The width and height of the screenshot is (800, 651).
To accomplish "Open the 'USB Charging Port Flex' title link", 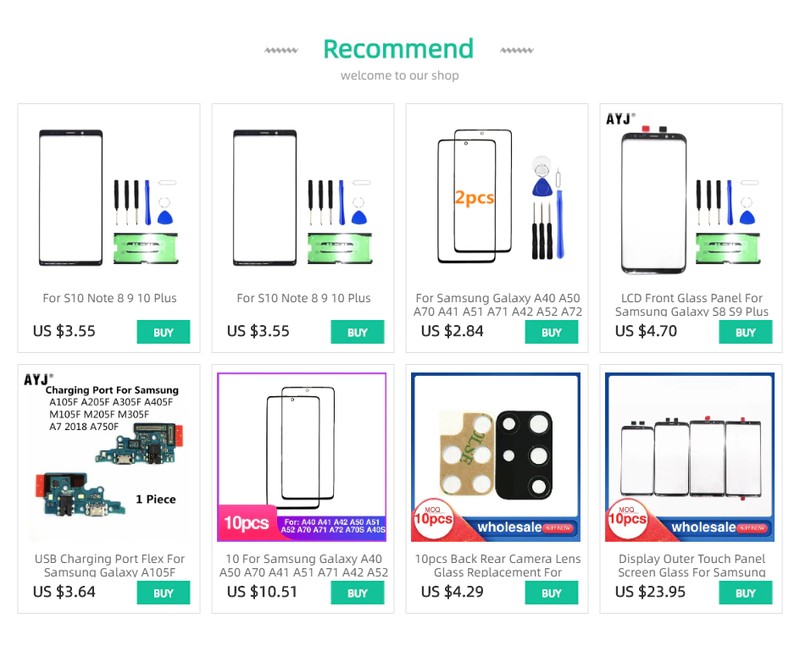I will [108, 566].
